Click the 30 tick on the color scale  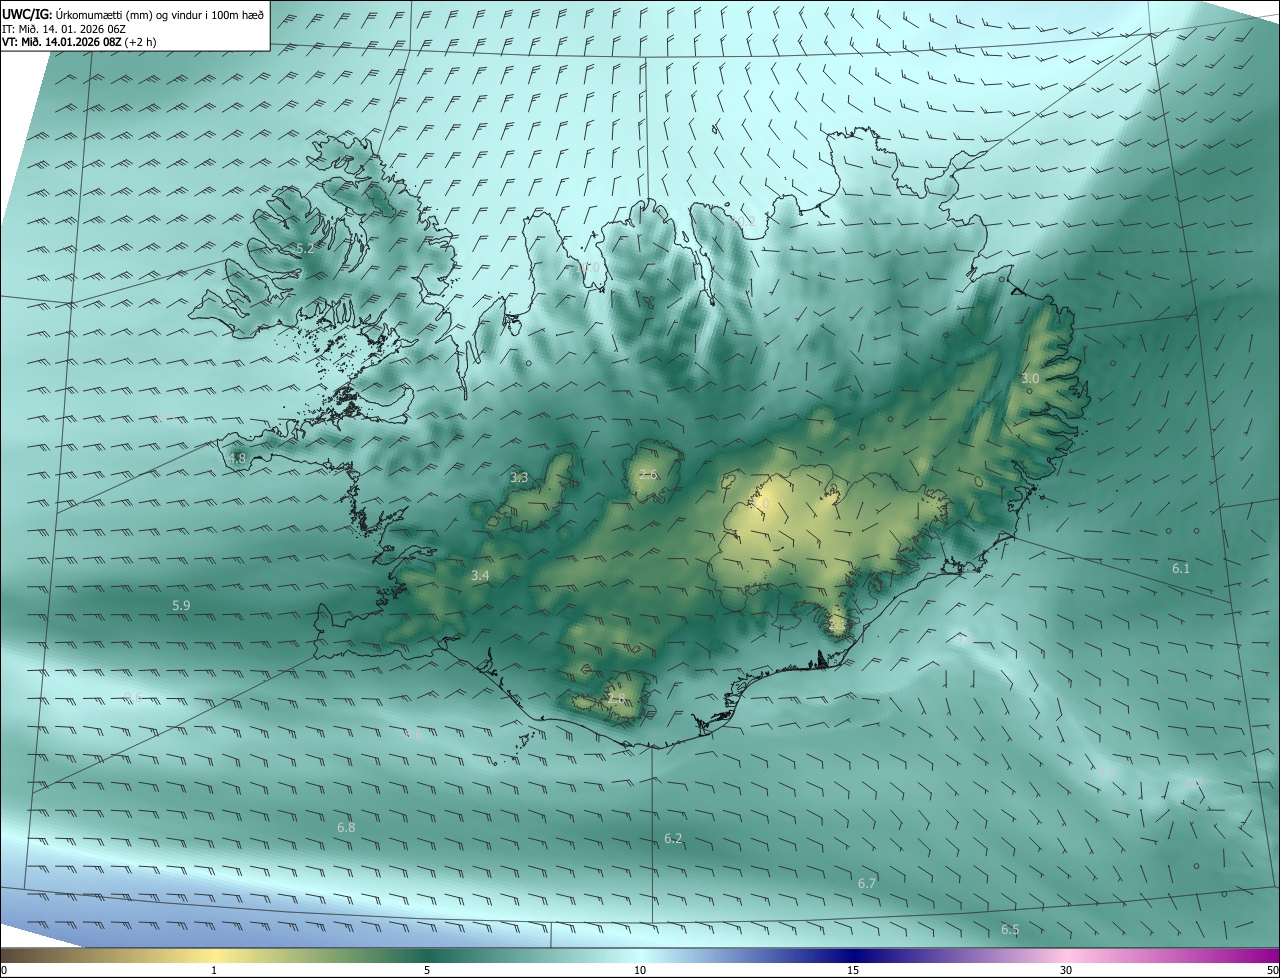pyautogui.click(x=1066, y=970)
